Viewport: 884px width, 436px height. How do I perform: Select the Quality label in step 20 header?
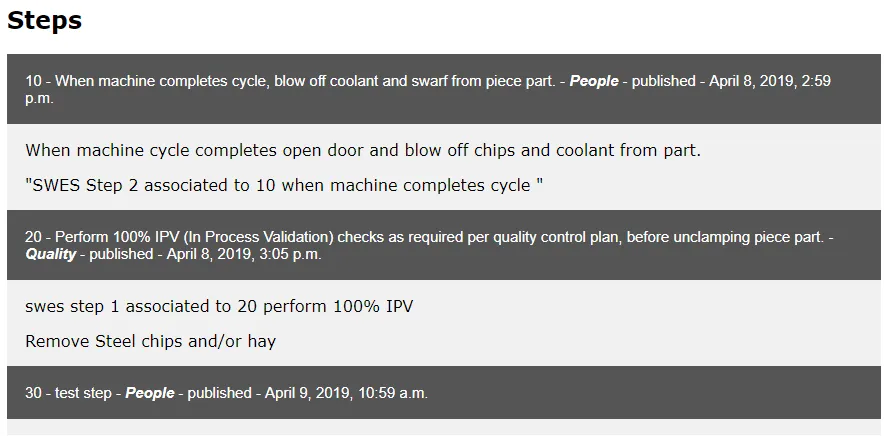tap(50, 254)
